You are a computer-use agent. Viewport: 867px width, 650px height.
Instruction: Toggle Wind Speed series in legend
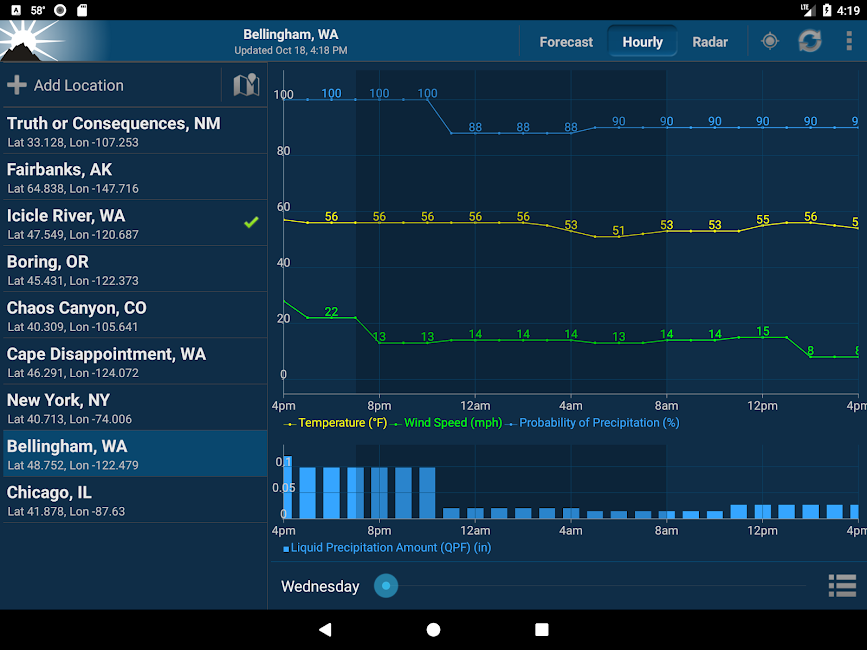(x=446, y=423)
